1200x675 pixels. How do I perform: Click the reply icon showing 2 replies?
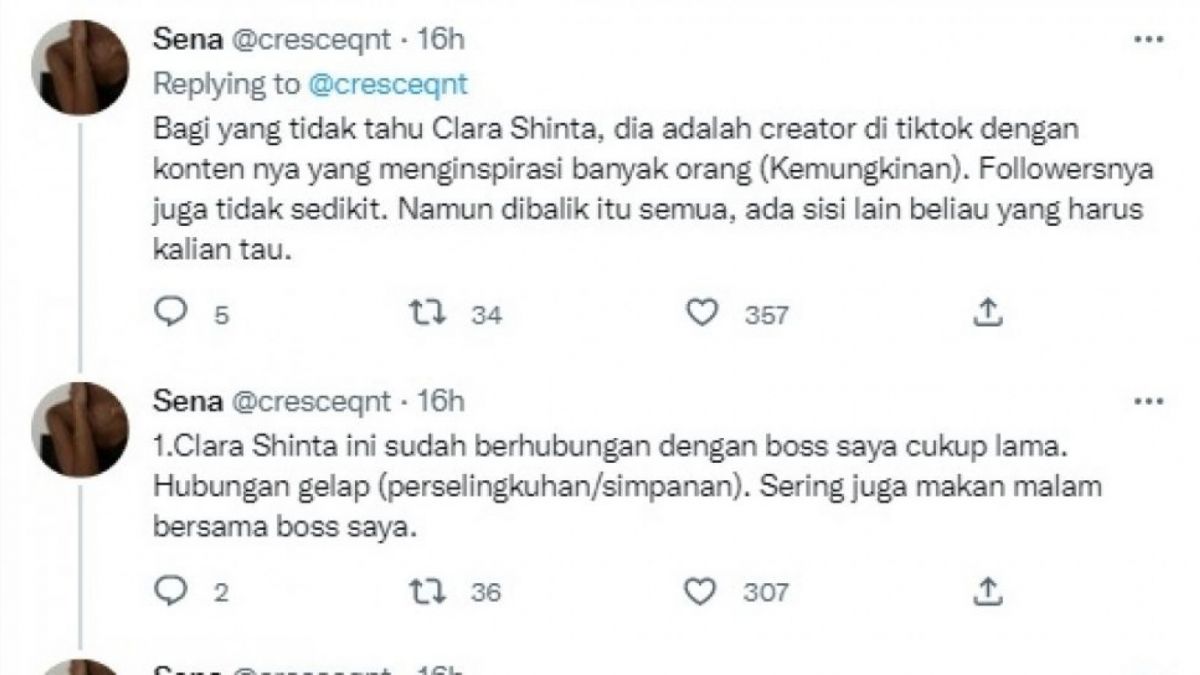pyautogui.click(x=172, y=590)
